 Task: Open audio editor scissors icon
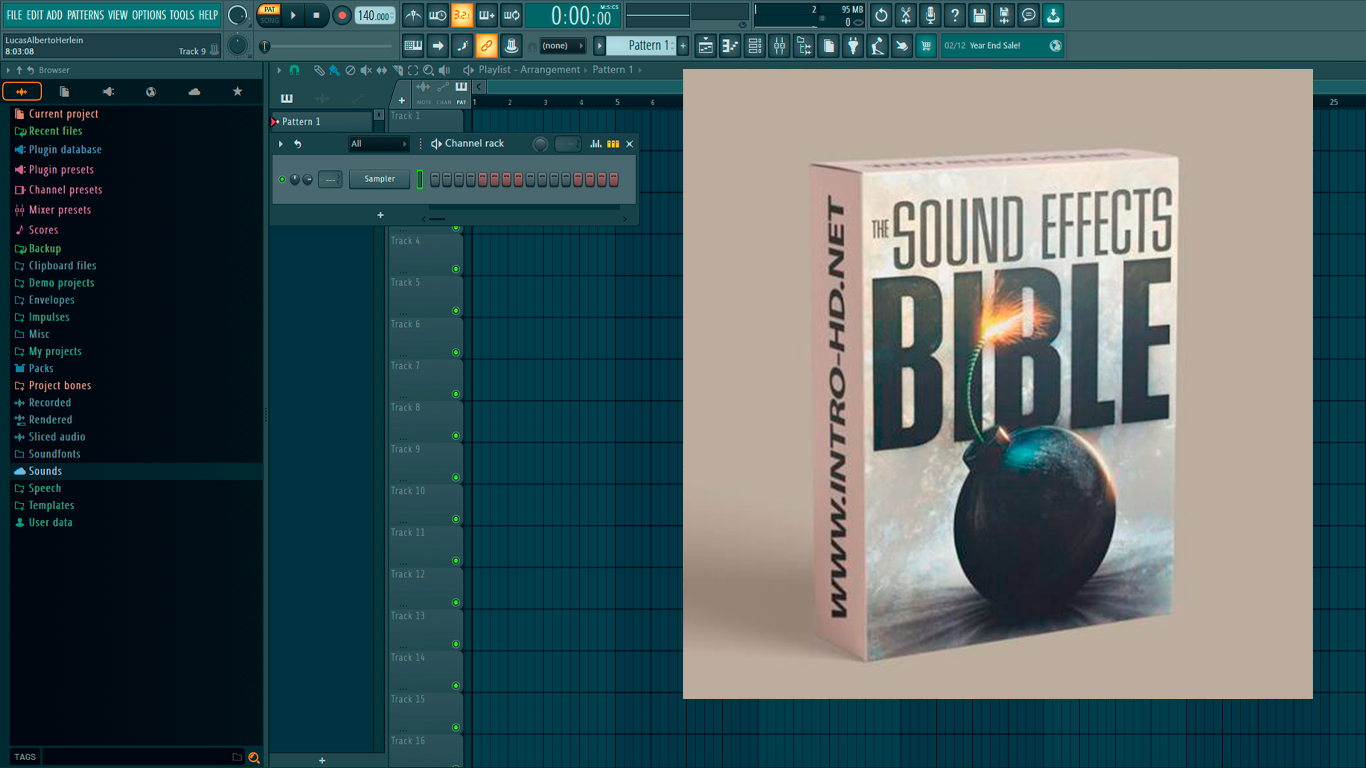(x=906, y=15)
